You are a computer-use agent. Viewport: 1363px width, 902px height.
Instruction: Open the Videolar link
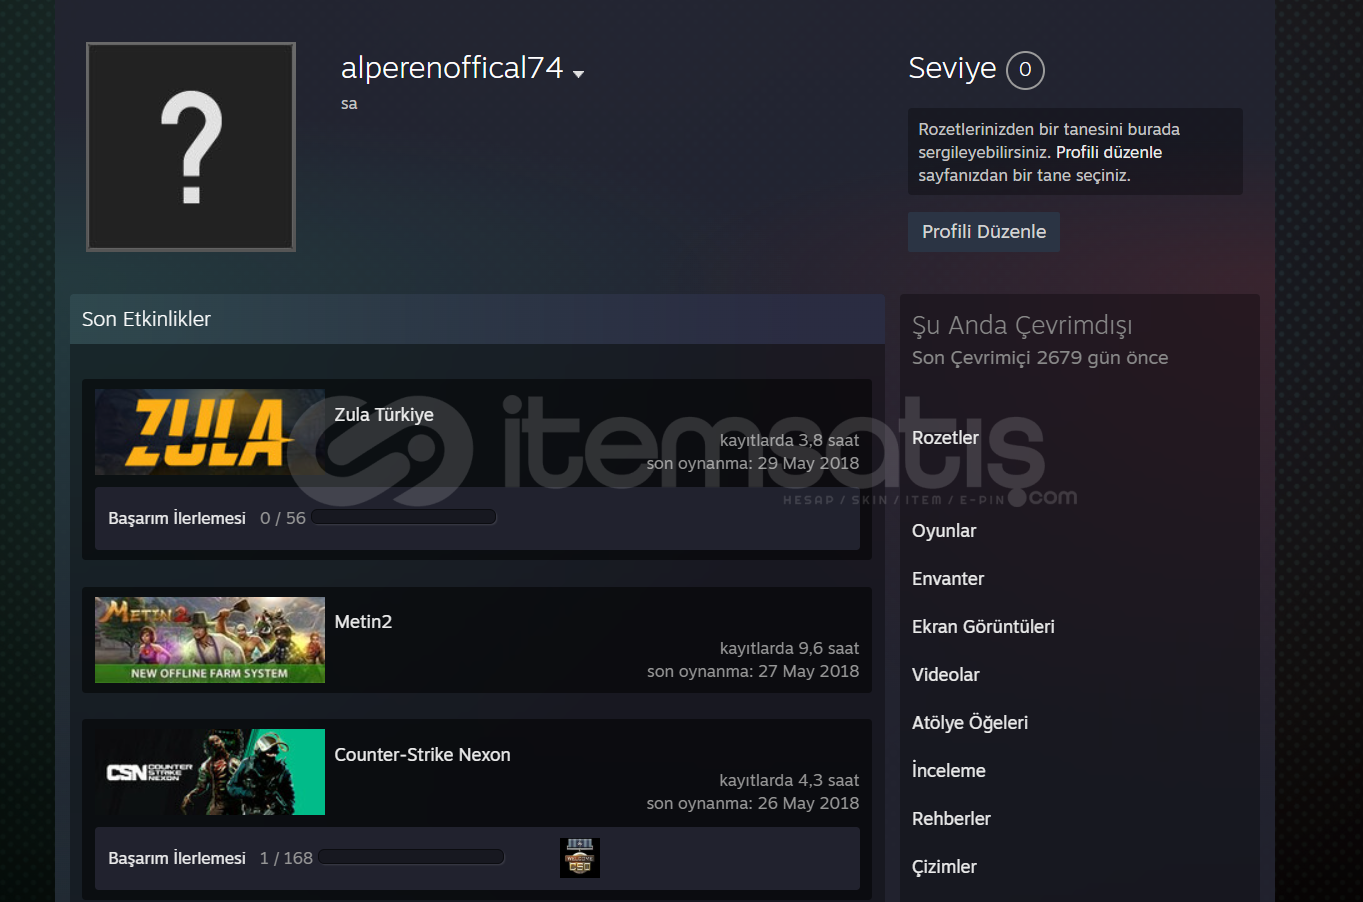pos(946,675)
